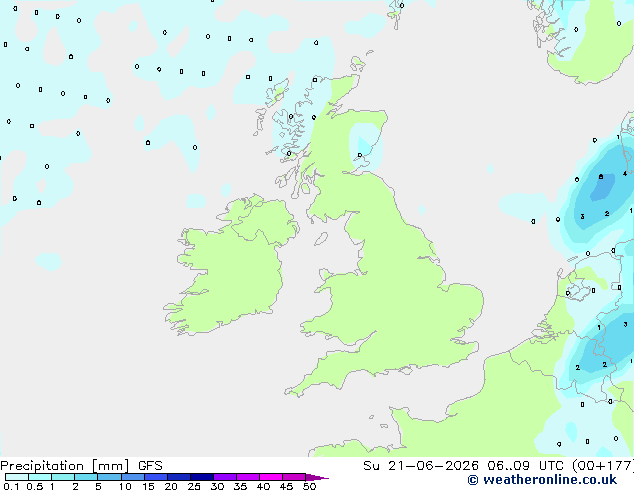The height and width of the screenshot is (490, 634).
Task: Click the 'GFS' model label
Action: (x=150, y=466)
